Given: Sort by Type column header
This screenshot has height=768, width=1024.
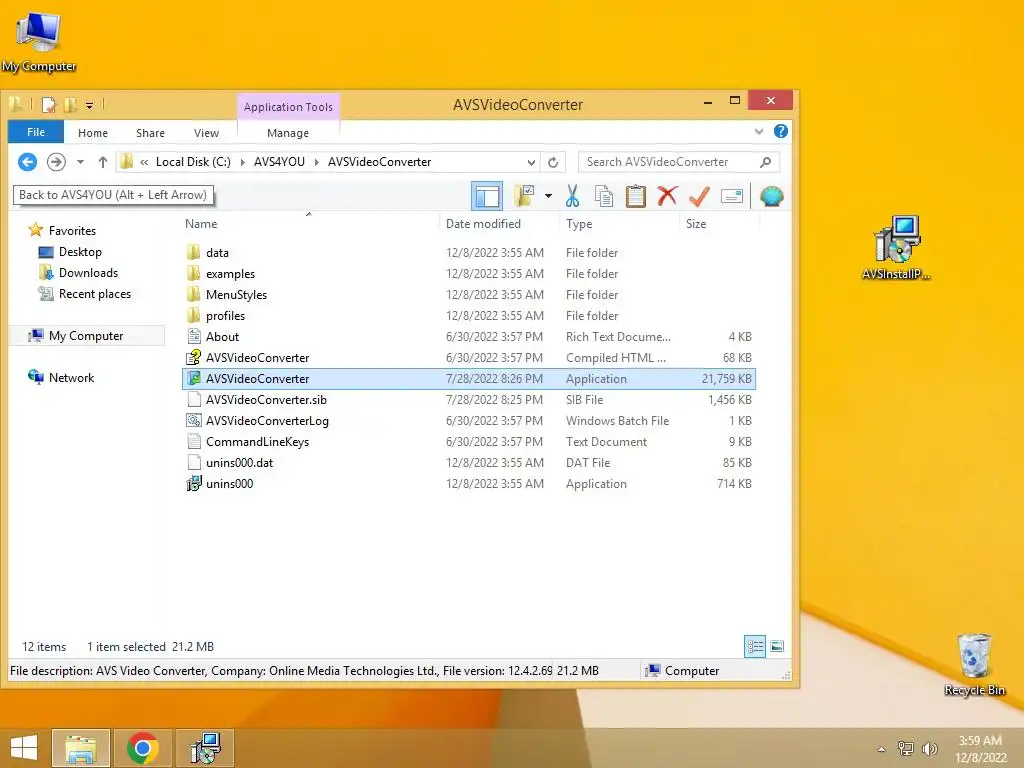Looking at the screenshot, I should 579,223.
